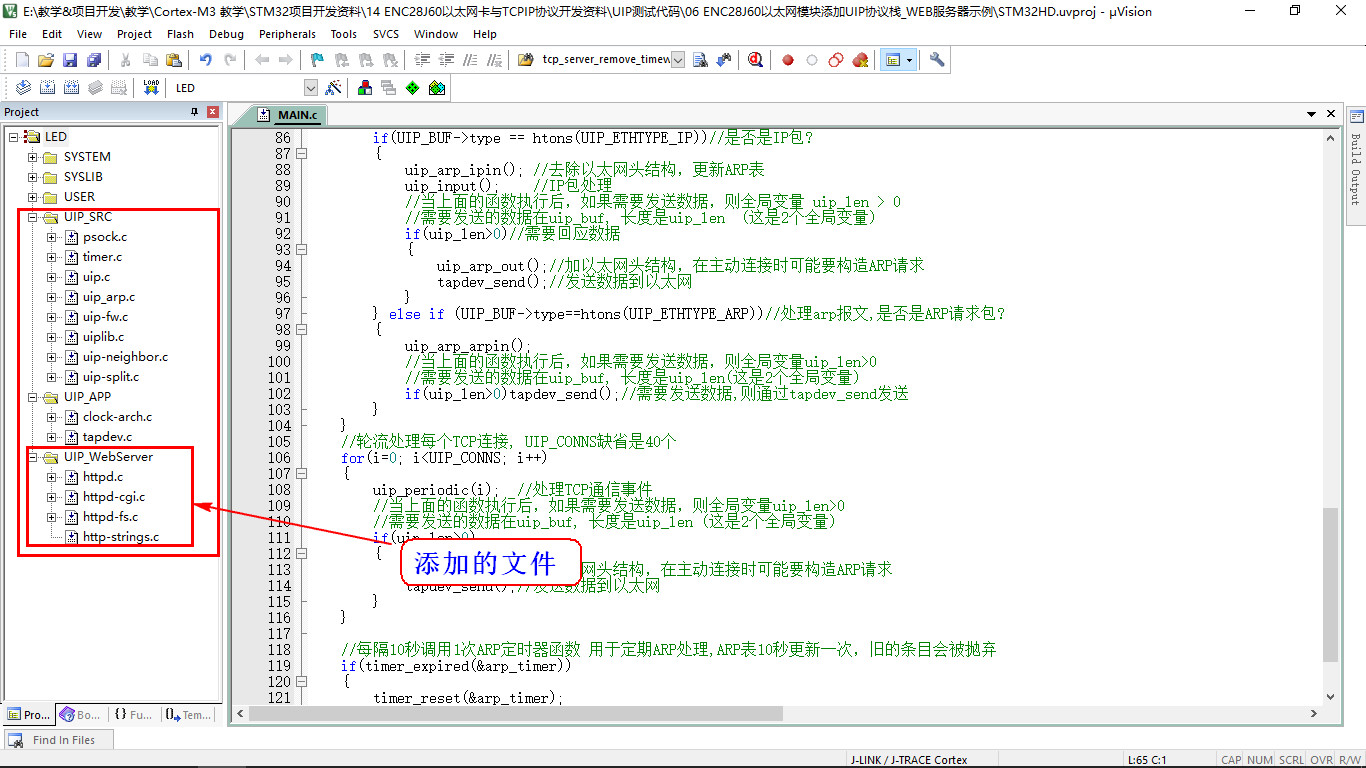The image size is (1366, 768).
Task: Open the Project menu
Action: pyautogui.click(x=135, y=34)
